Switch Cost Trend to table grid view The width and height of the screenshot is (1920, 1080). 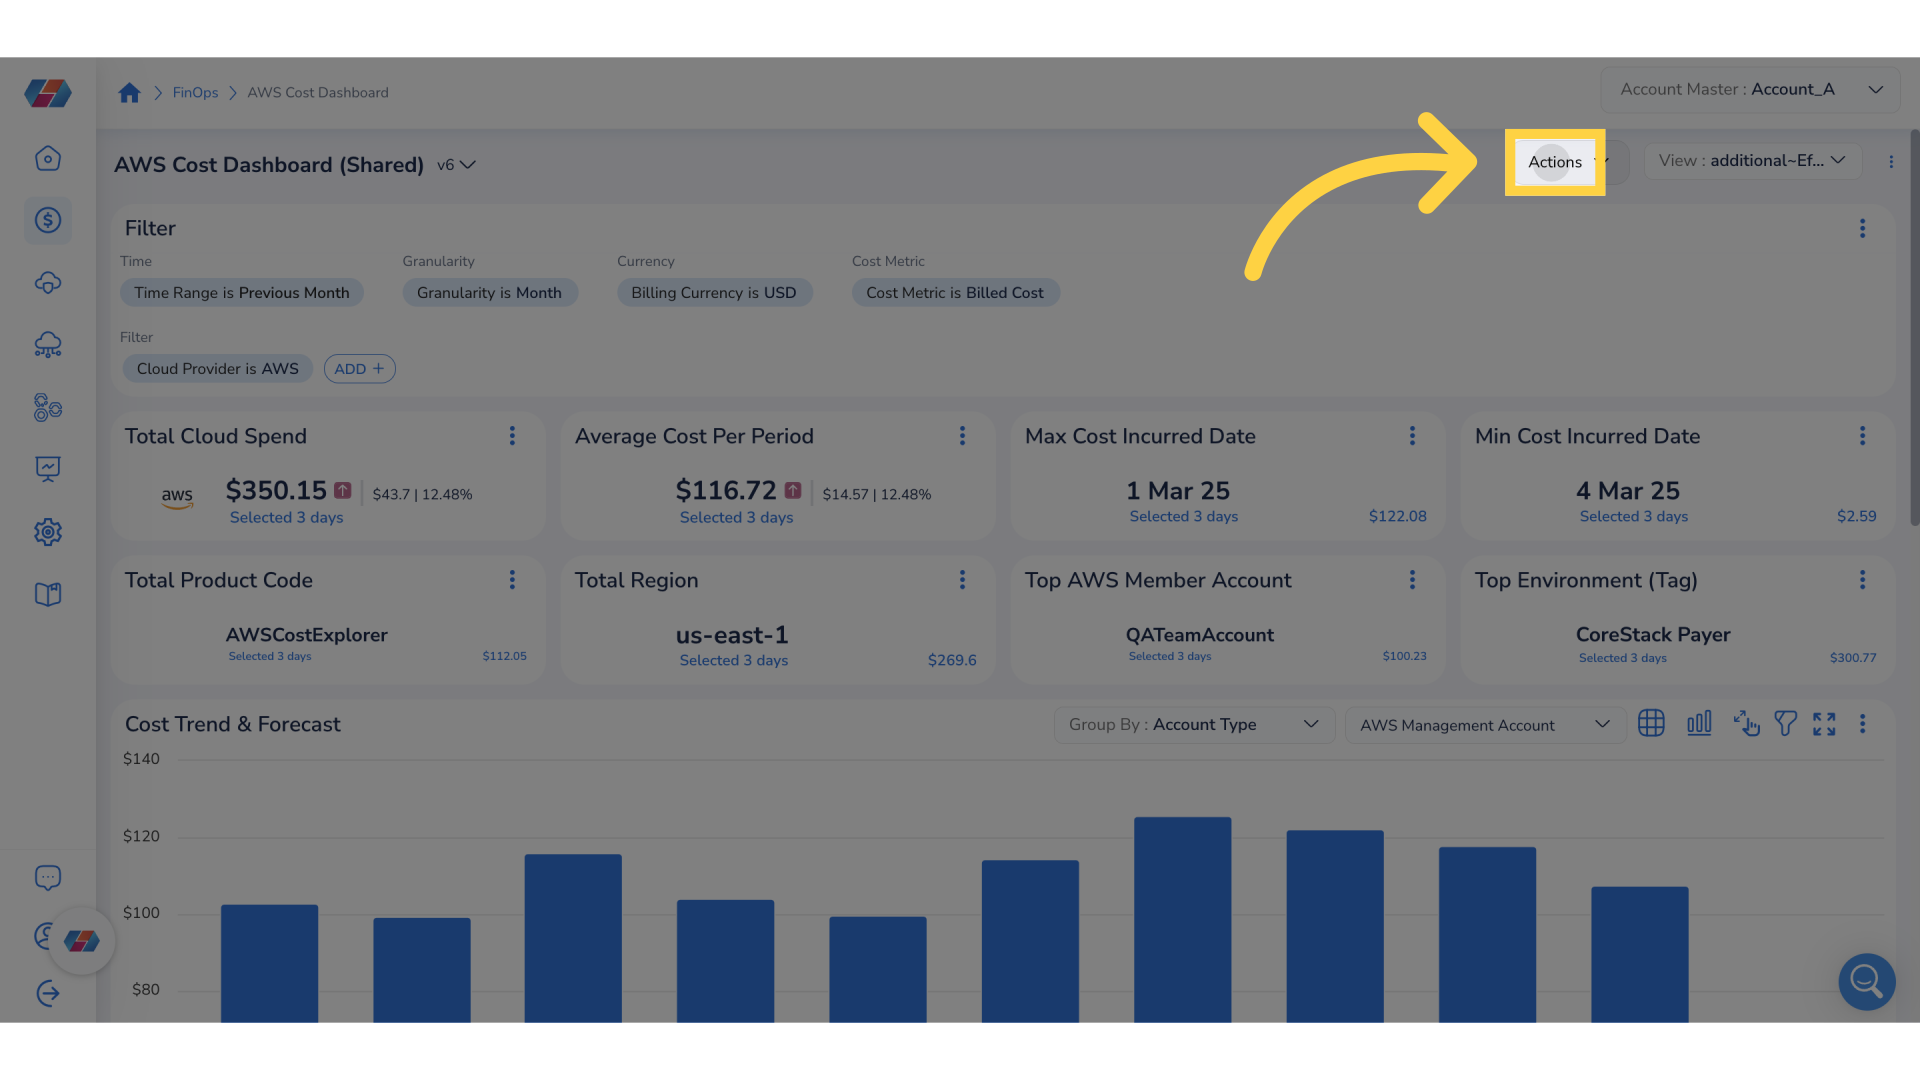tap(1651, 723)
